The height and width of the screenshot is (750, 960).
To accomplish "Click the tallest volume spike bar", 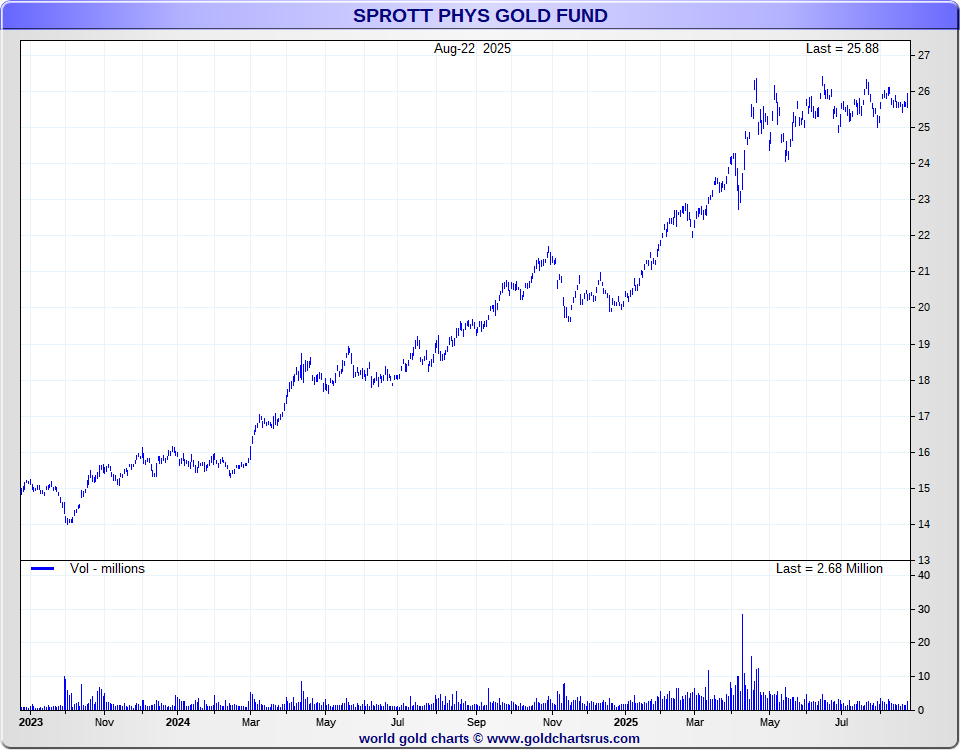I will tap(742, 662).
